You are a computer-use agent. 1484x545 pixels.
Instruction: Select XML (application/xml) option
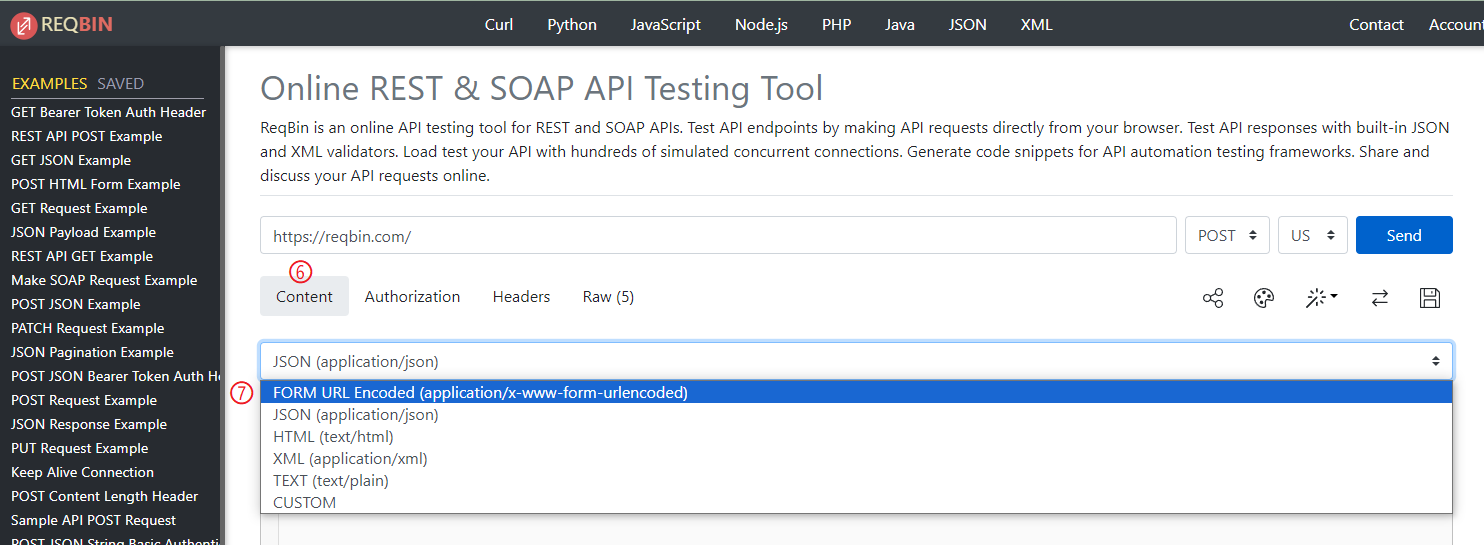[856, 459]
